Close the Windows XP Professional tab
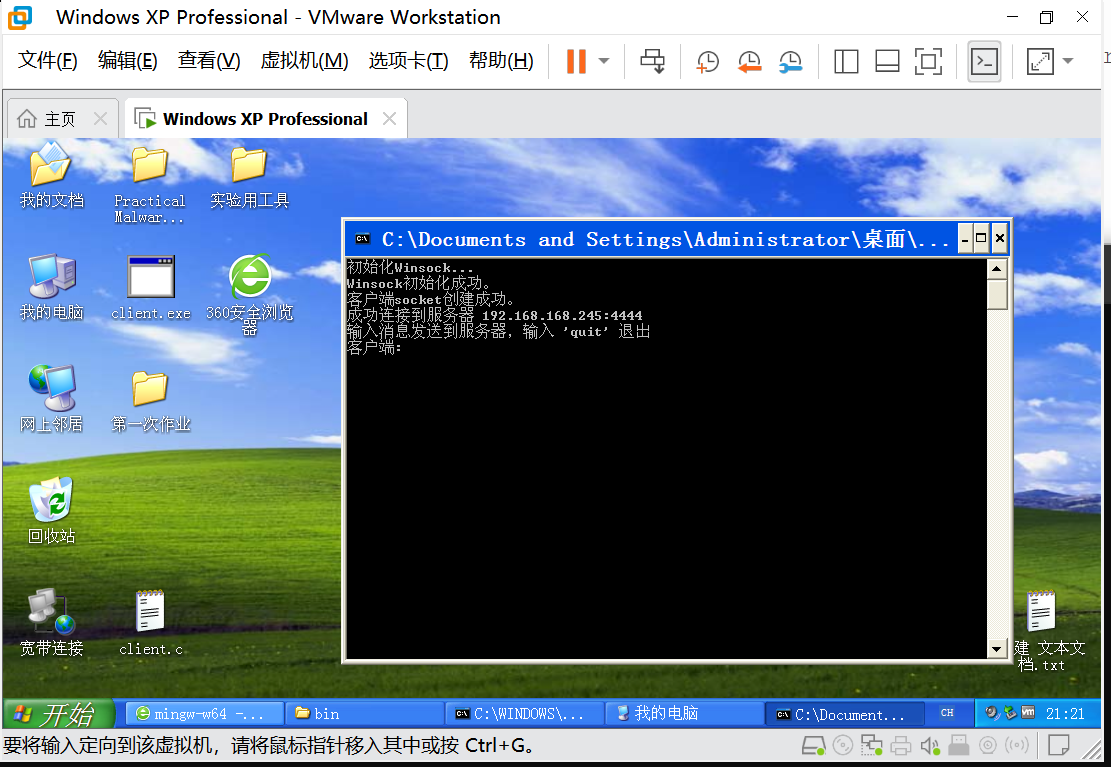 389,119
